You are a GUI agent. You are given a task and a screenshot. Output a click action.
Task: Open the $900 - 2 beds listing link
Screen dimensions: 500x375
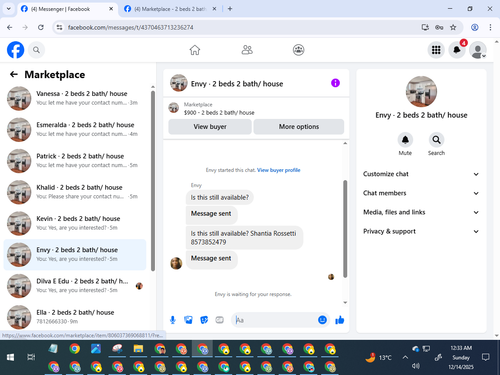219,113
